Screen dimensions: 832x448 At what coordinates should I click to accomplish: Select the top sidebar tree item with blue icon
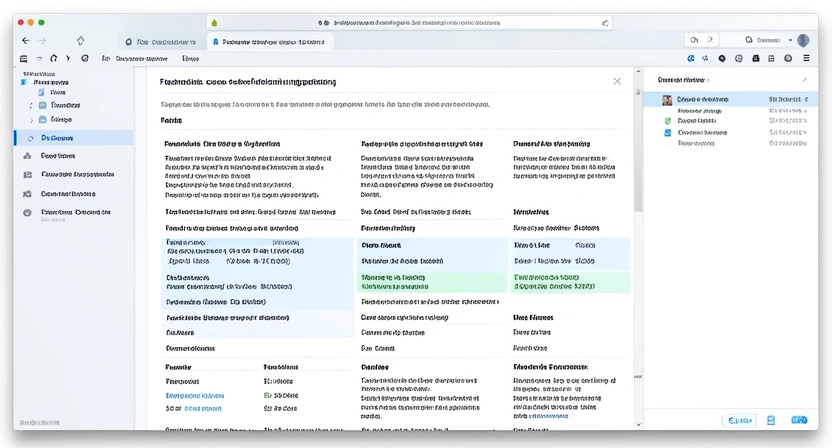[x=45, y=82]
